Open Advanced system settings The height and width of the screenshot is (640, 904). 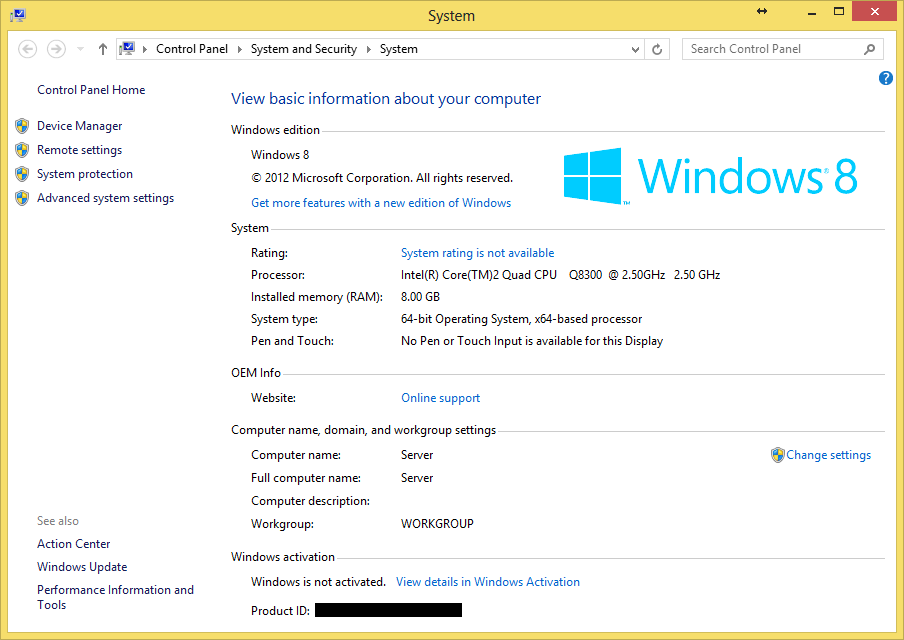pyautogui.click(x=106, y=198)
